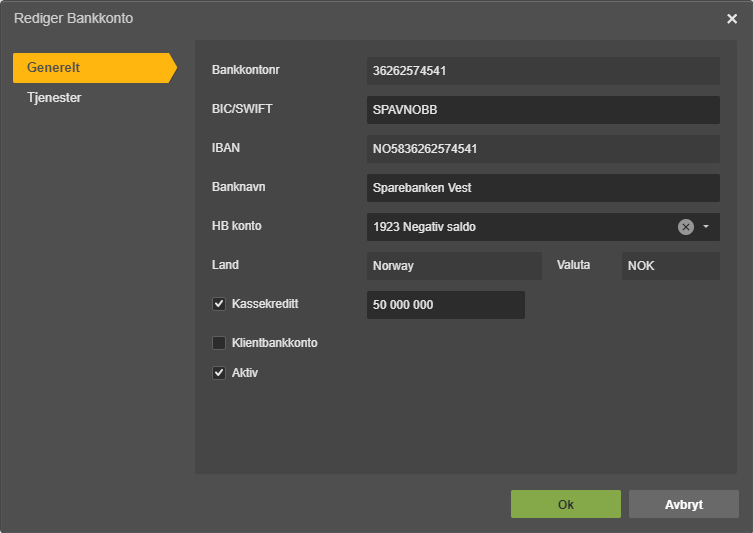Focus the Kassekreditt amount field 50 000 000
The height and width of the screenshot is (533, 753).
point(446,305)
